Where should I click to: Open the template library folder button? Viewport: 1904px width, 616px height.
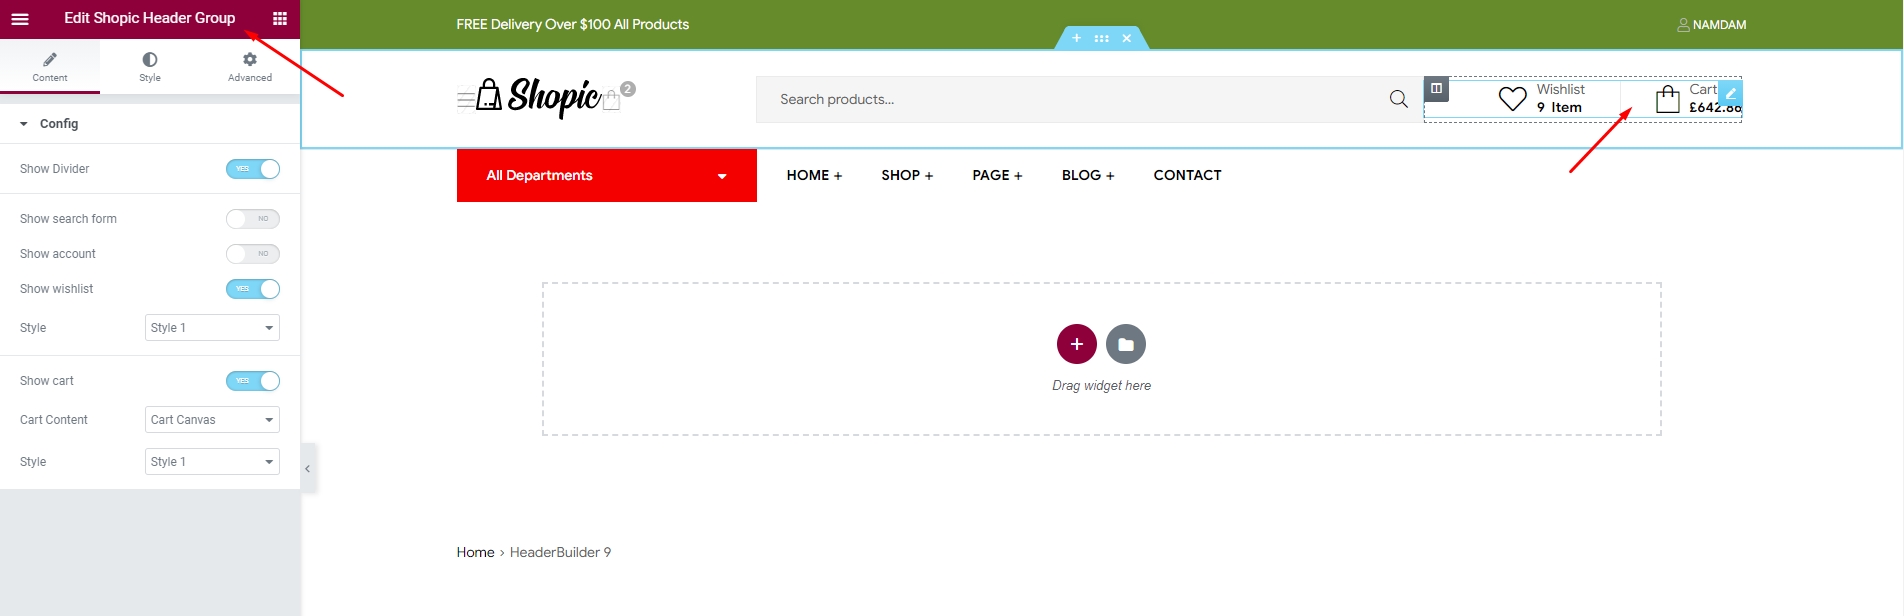click(1126, 344)
